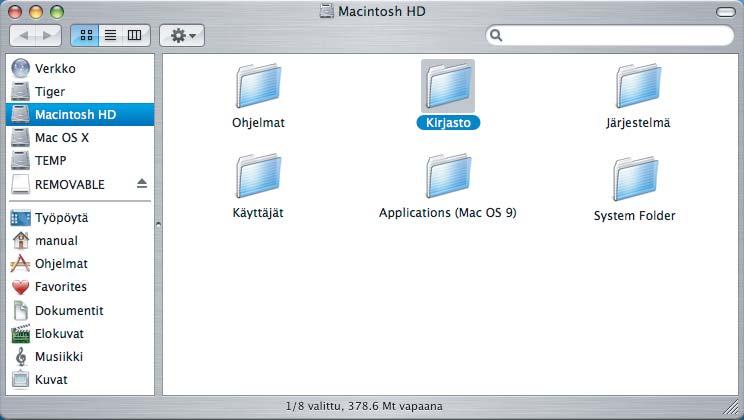Switch to column view
Image resolution: width=744 pixels, height=420 pixels.
pos(135,35)
